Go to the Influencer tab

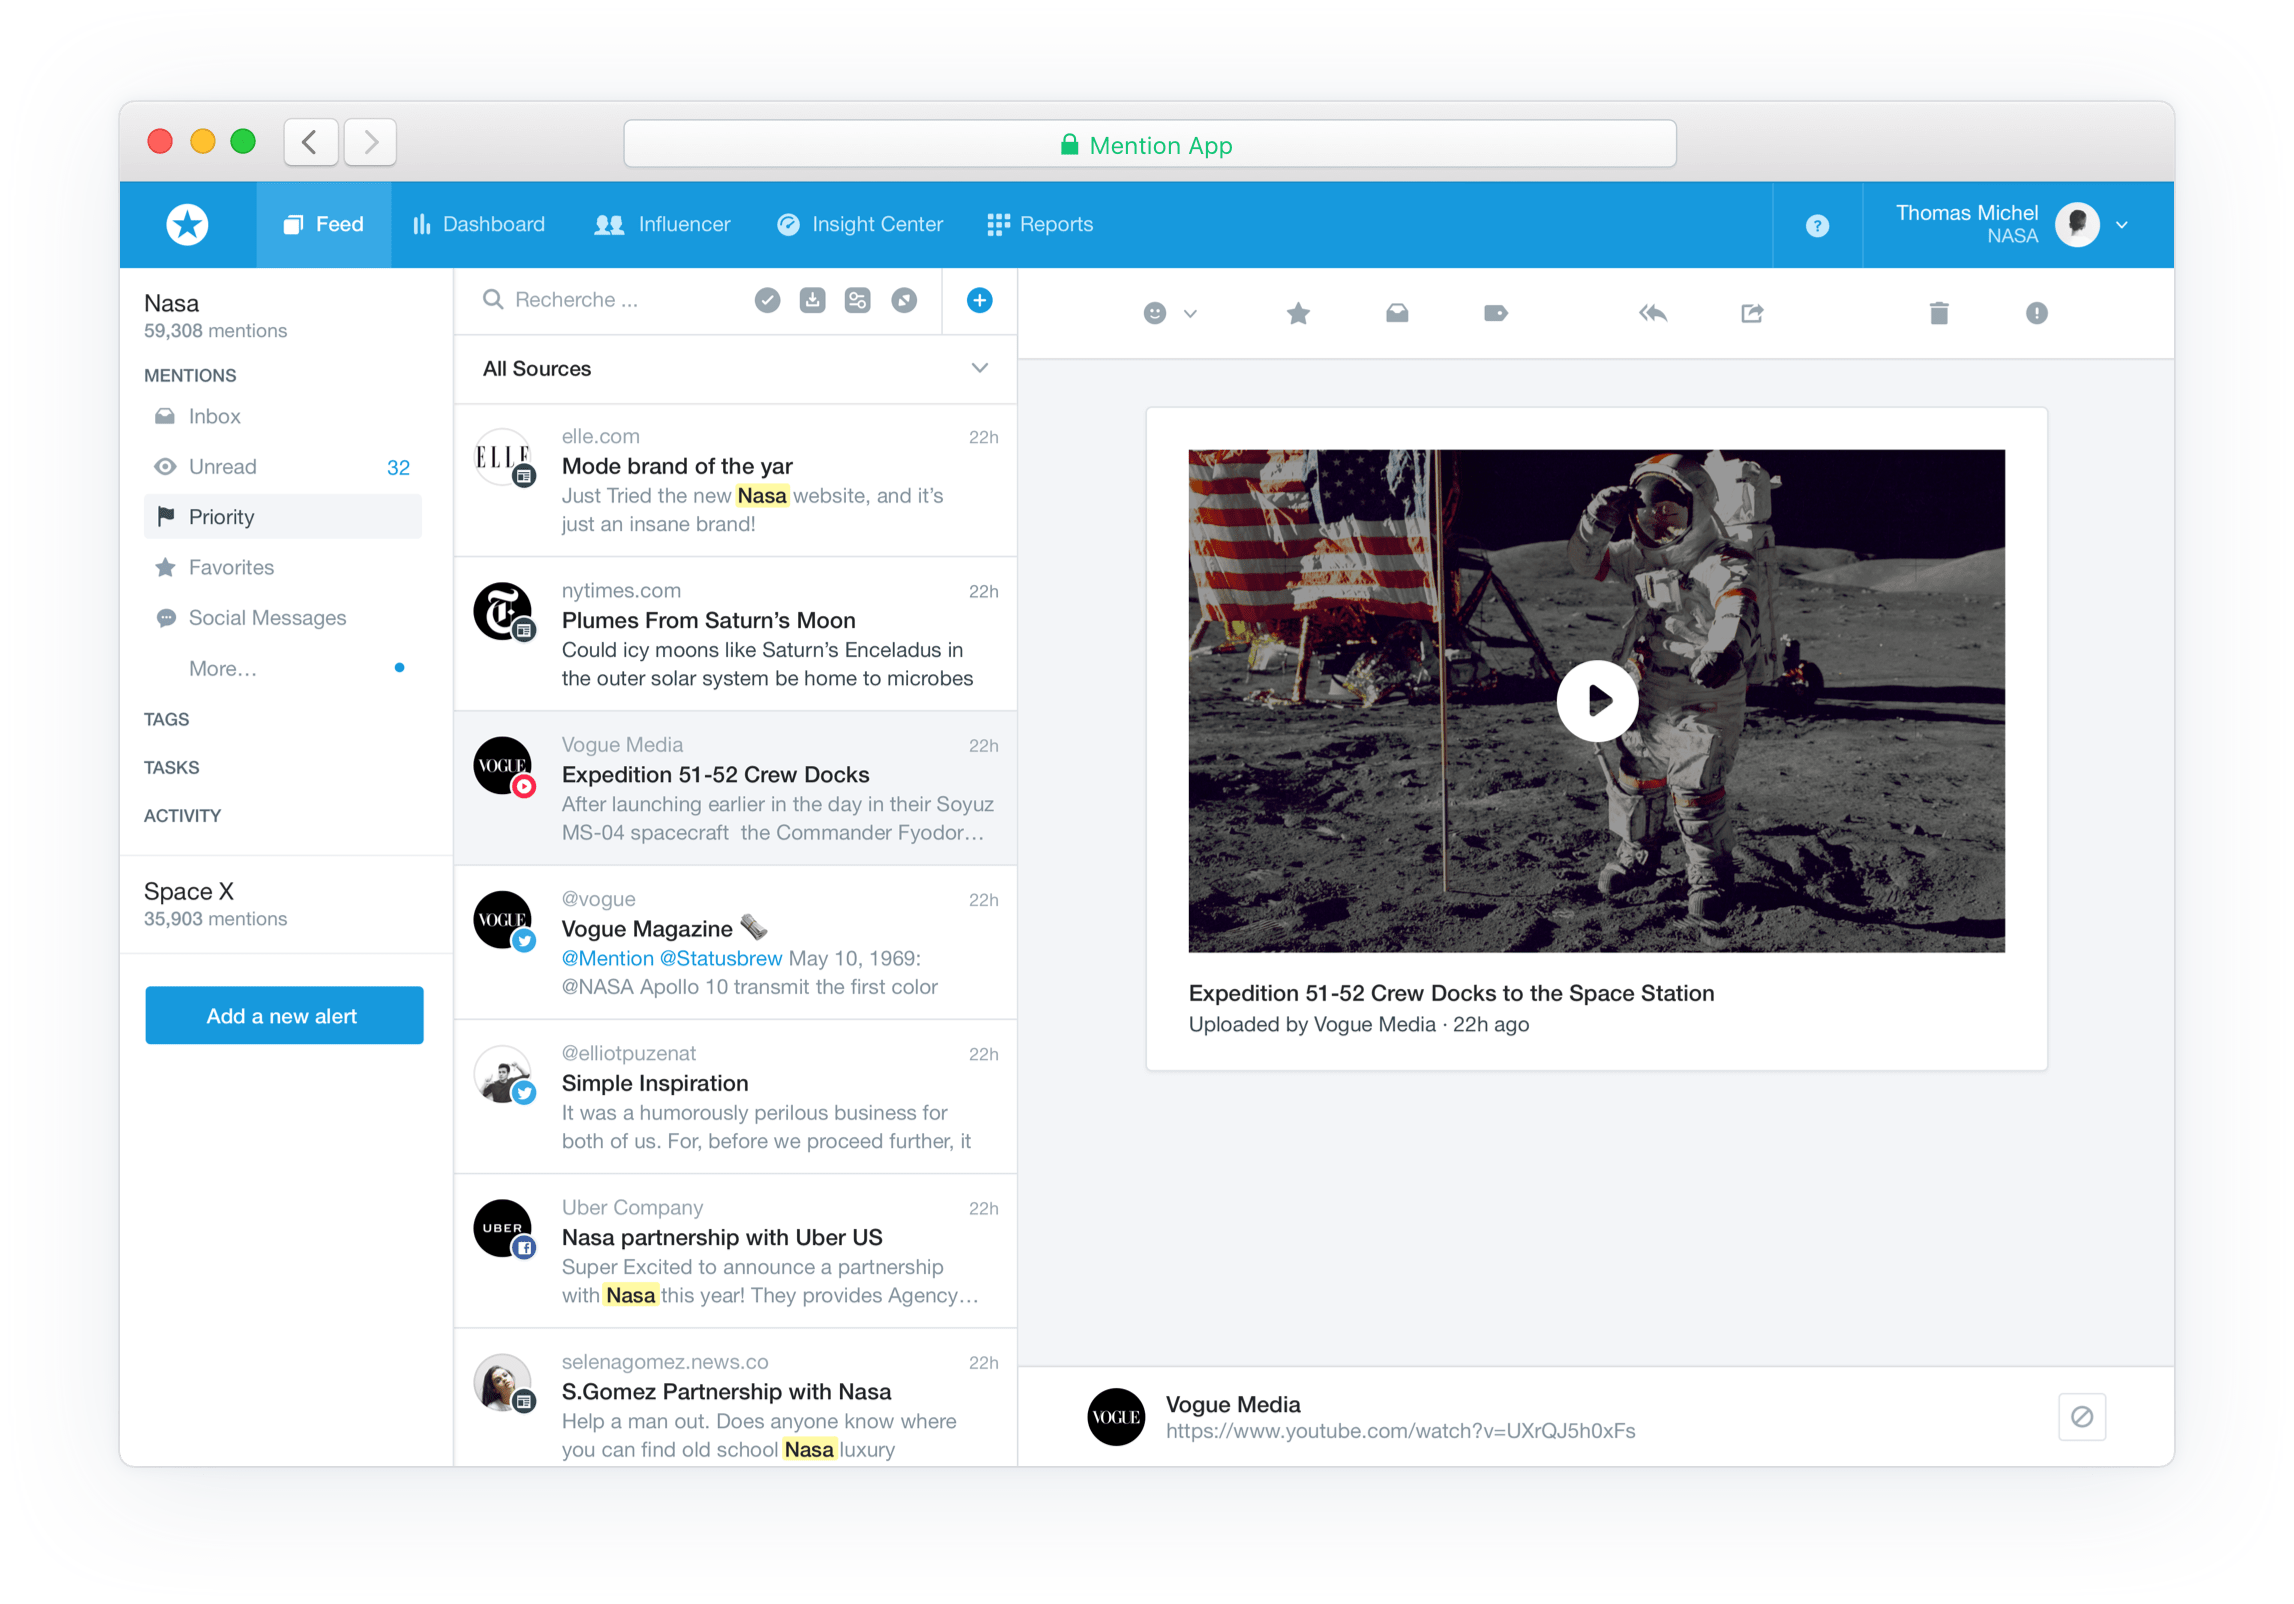coord(662,224)
